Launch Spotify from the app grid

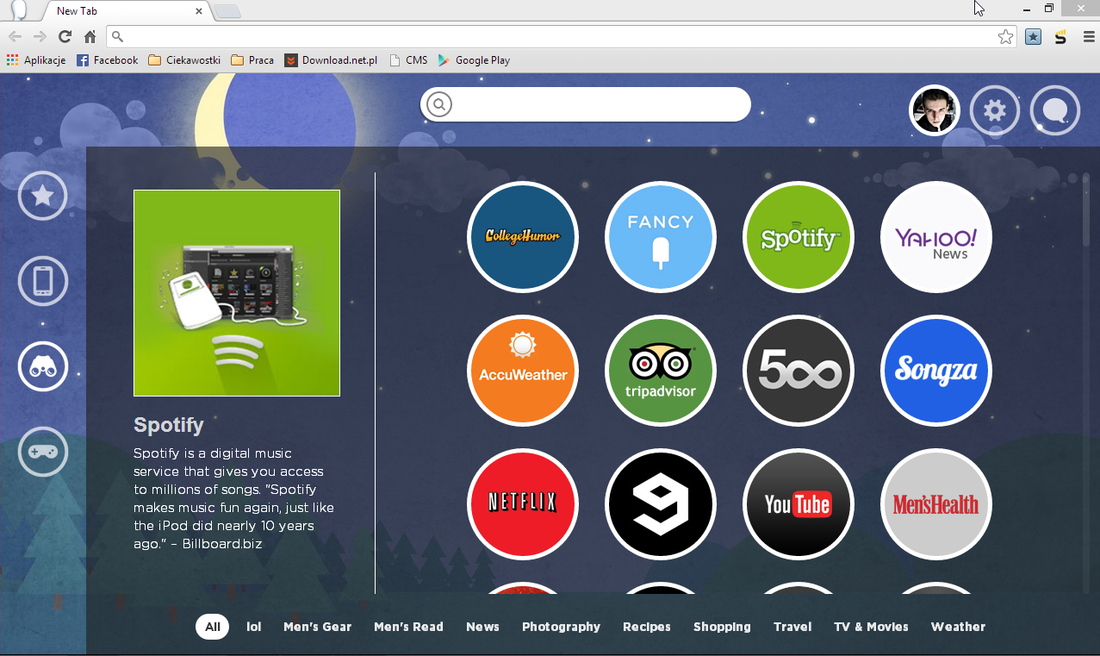point(798,236)
